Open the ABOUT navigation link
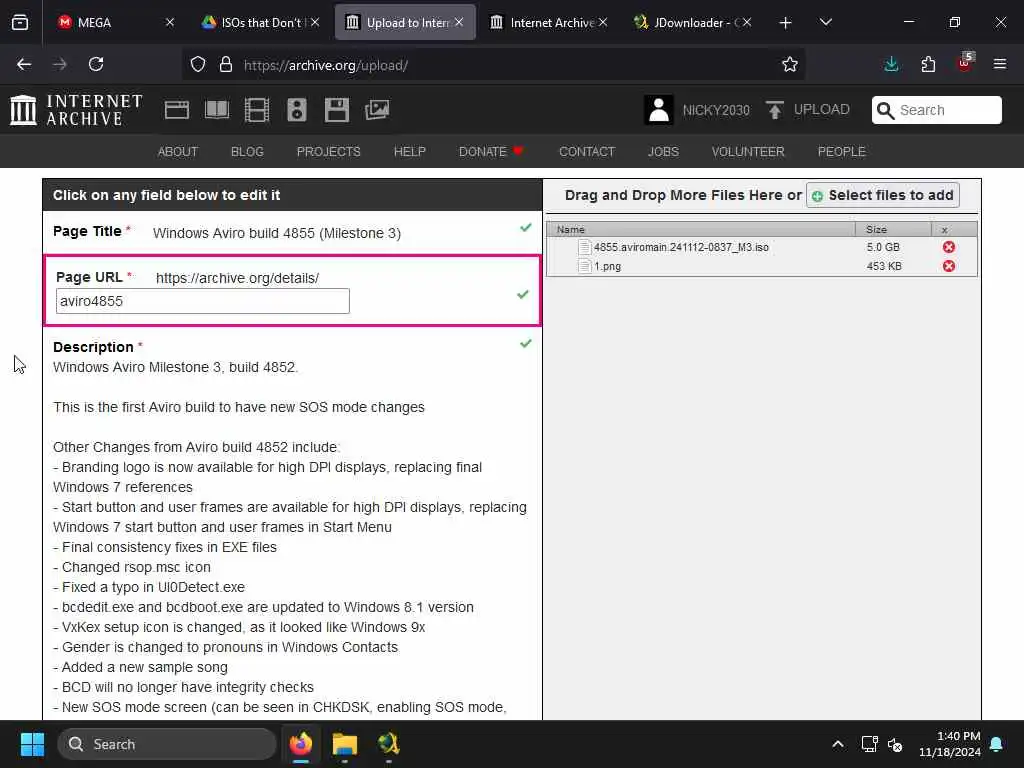 178,152
